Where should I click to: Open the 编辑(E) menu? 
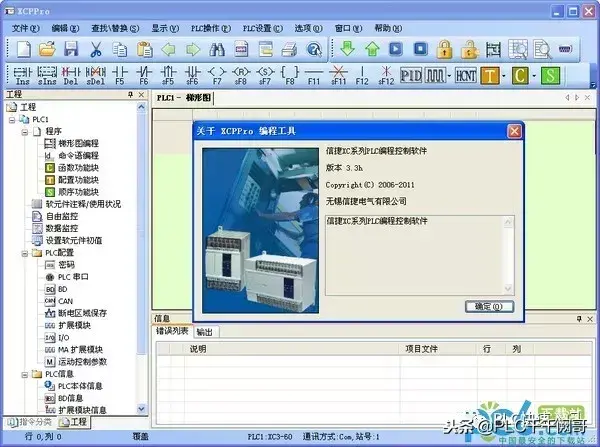click(65, 28)
